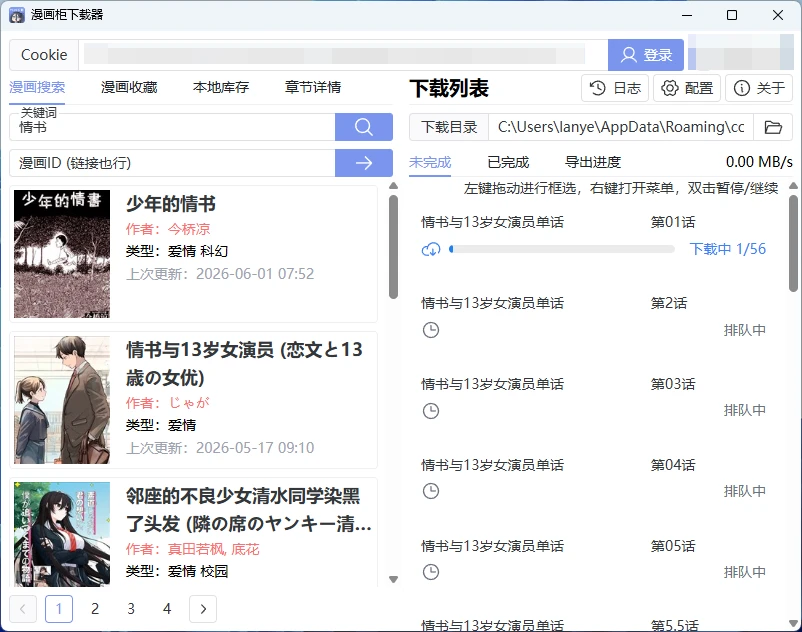Click the clock queue icon for 第04话
The width and height of the screenshot is (802, 632).
(431, 491)
